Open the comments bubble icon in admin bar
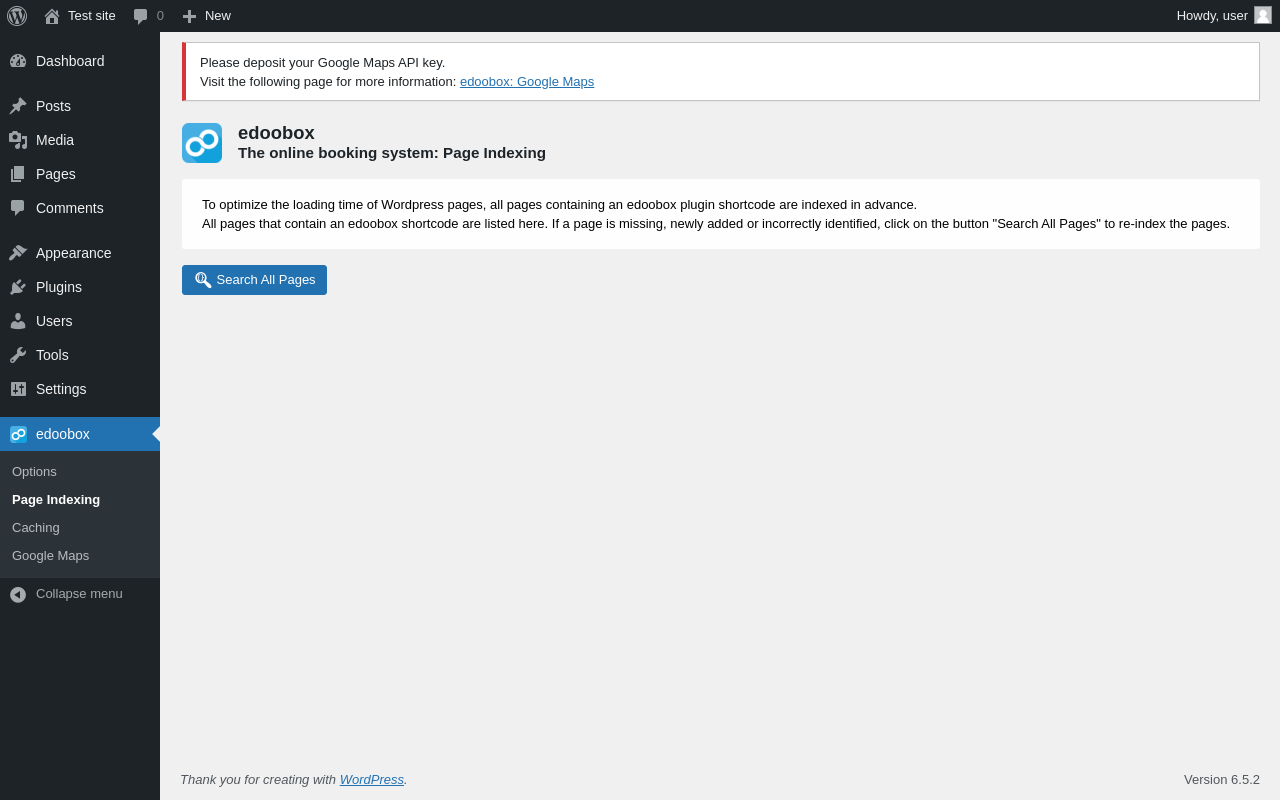 (x=141, y=16)
